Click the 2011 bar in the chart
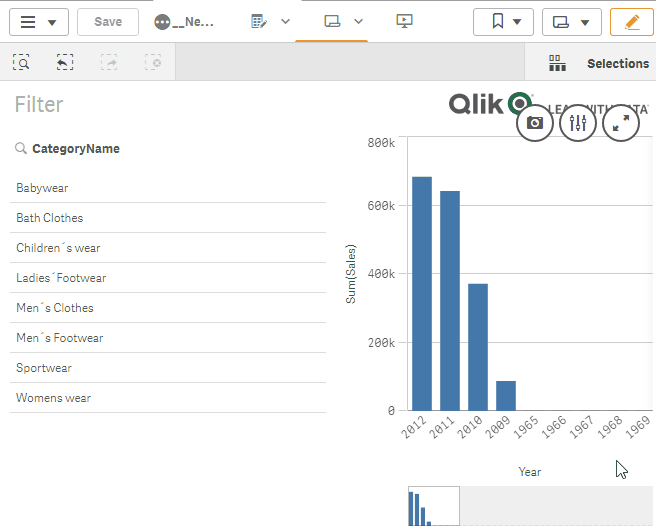This screenshot has width=656, height=530. point(450,301)
